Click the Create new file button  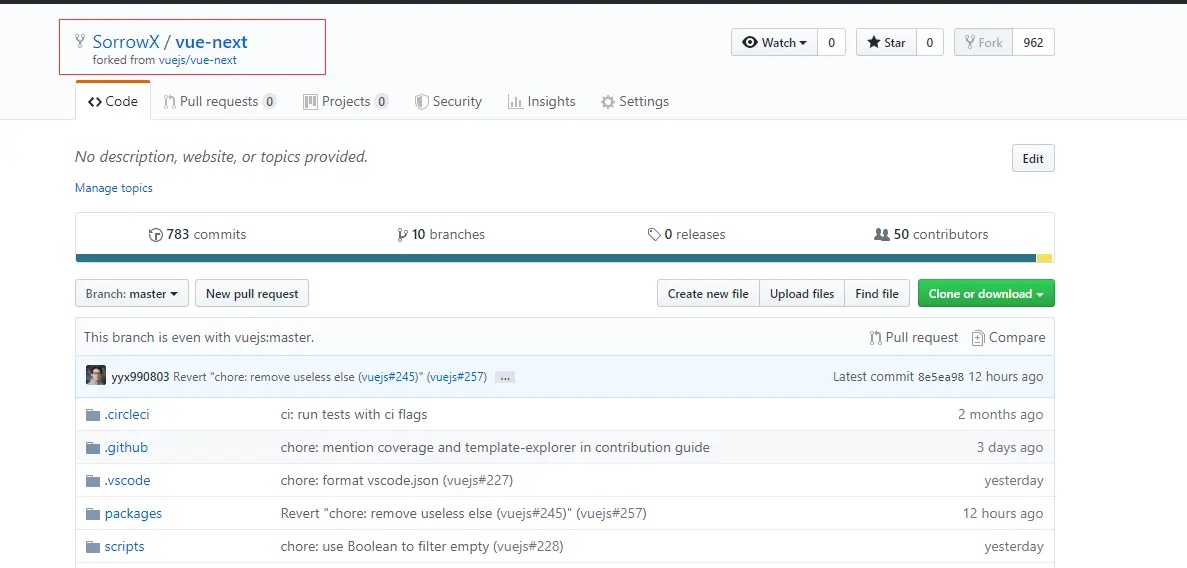708,293
